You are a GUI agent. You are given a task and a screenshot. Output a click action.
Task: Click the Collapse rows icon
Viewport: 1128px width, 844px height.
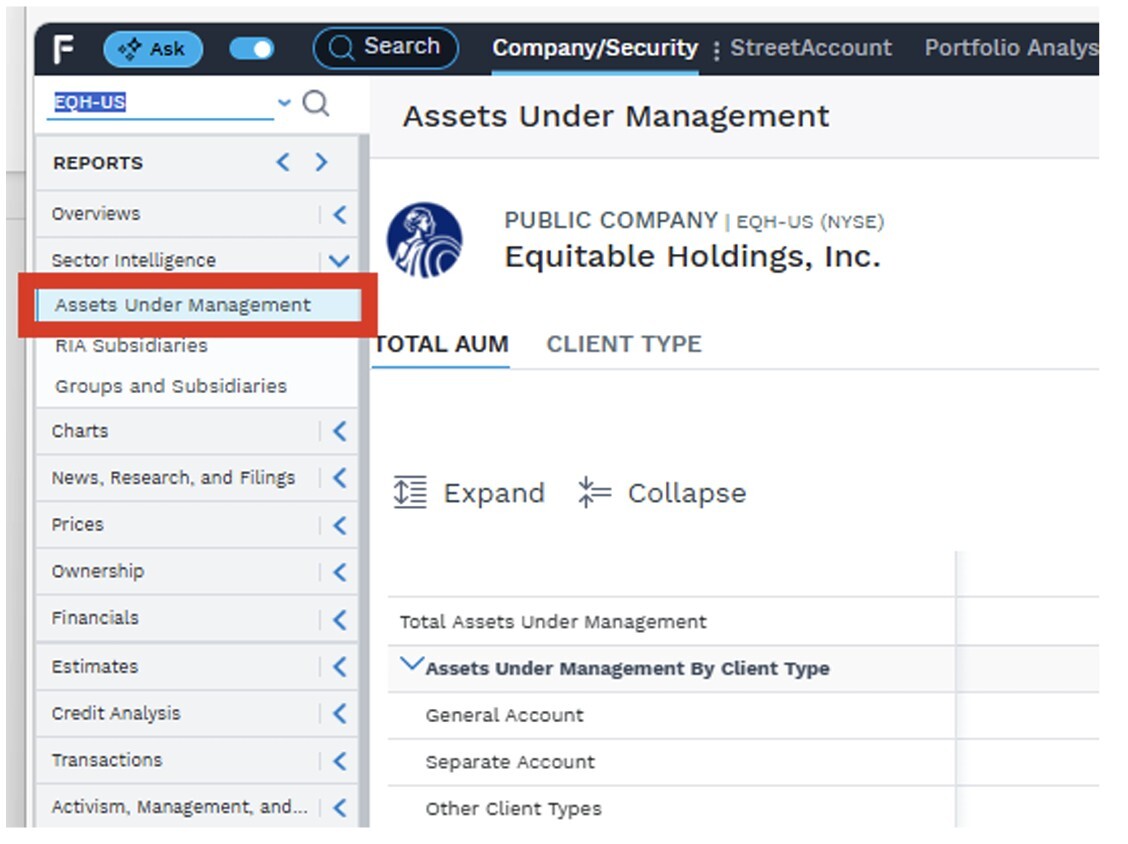pyautogui.click(x=594, y=492)
